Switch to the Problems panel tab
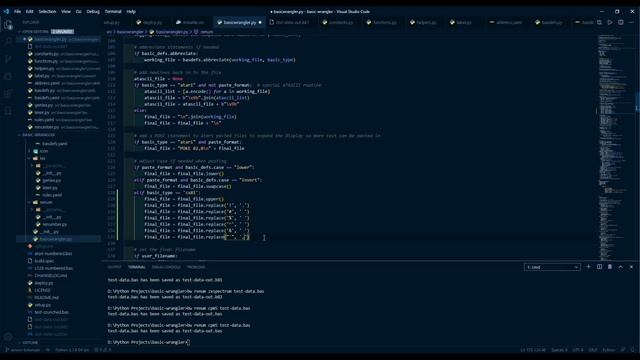 (196, 267)
